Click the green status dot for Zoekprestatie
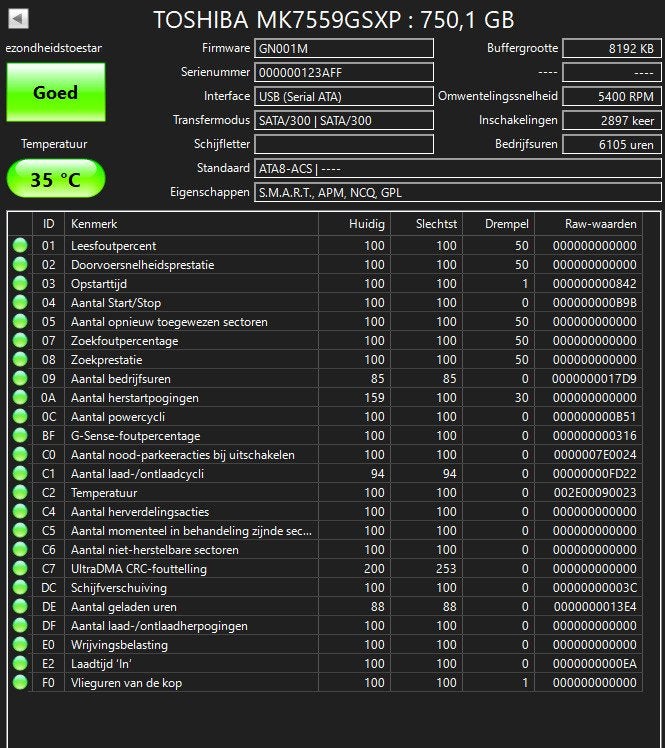Viewport: 665px width, 748px height. [20, 359]
